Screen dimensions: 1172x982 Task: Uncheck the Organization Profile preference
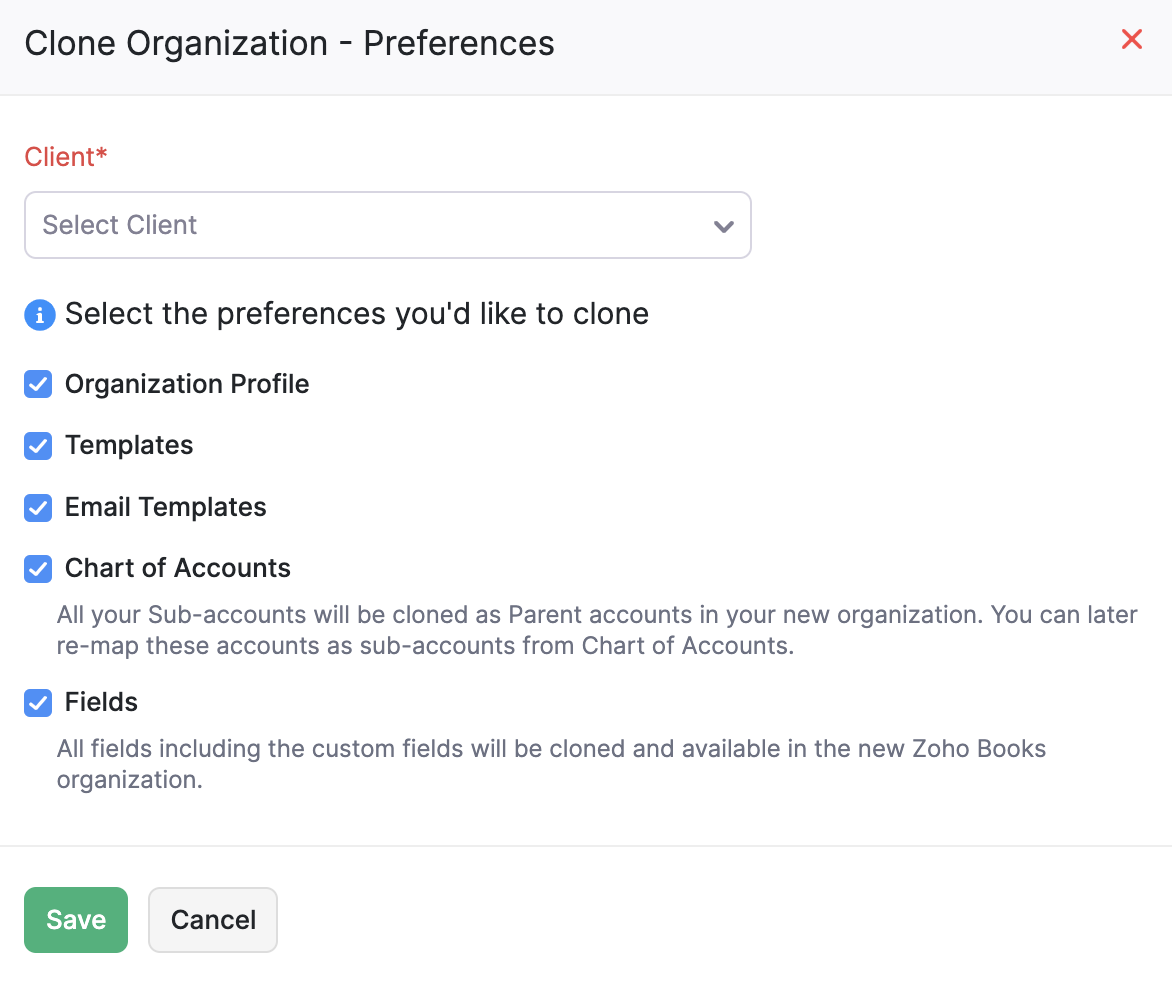click(37, 384)
